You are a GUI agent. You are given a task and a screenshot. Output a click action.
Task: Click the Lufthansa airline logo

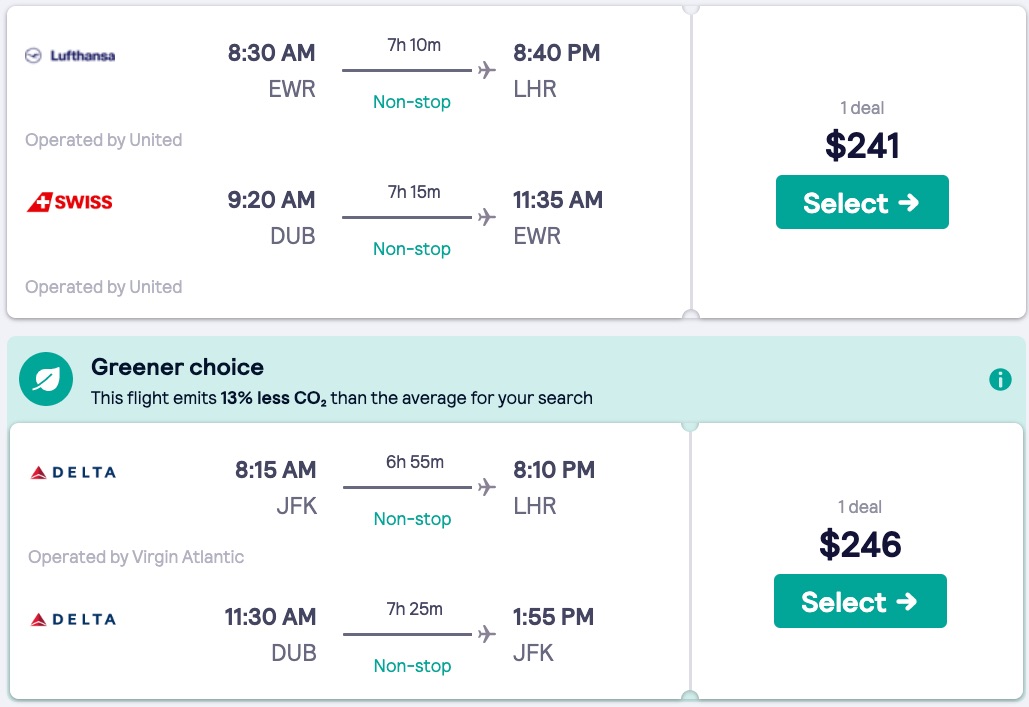coord(70,56)
